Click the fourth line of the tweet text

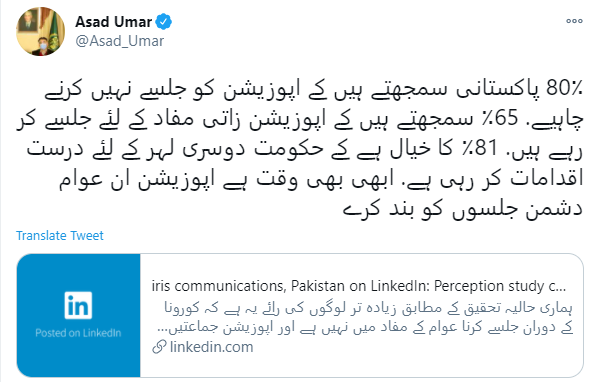[321, 179]
